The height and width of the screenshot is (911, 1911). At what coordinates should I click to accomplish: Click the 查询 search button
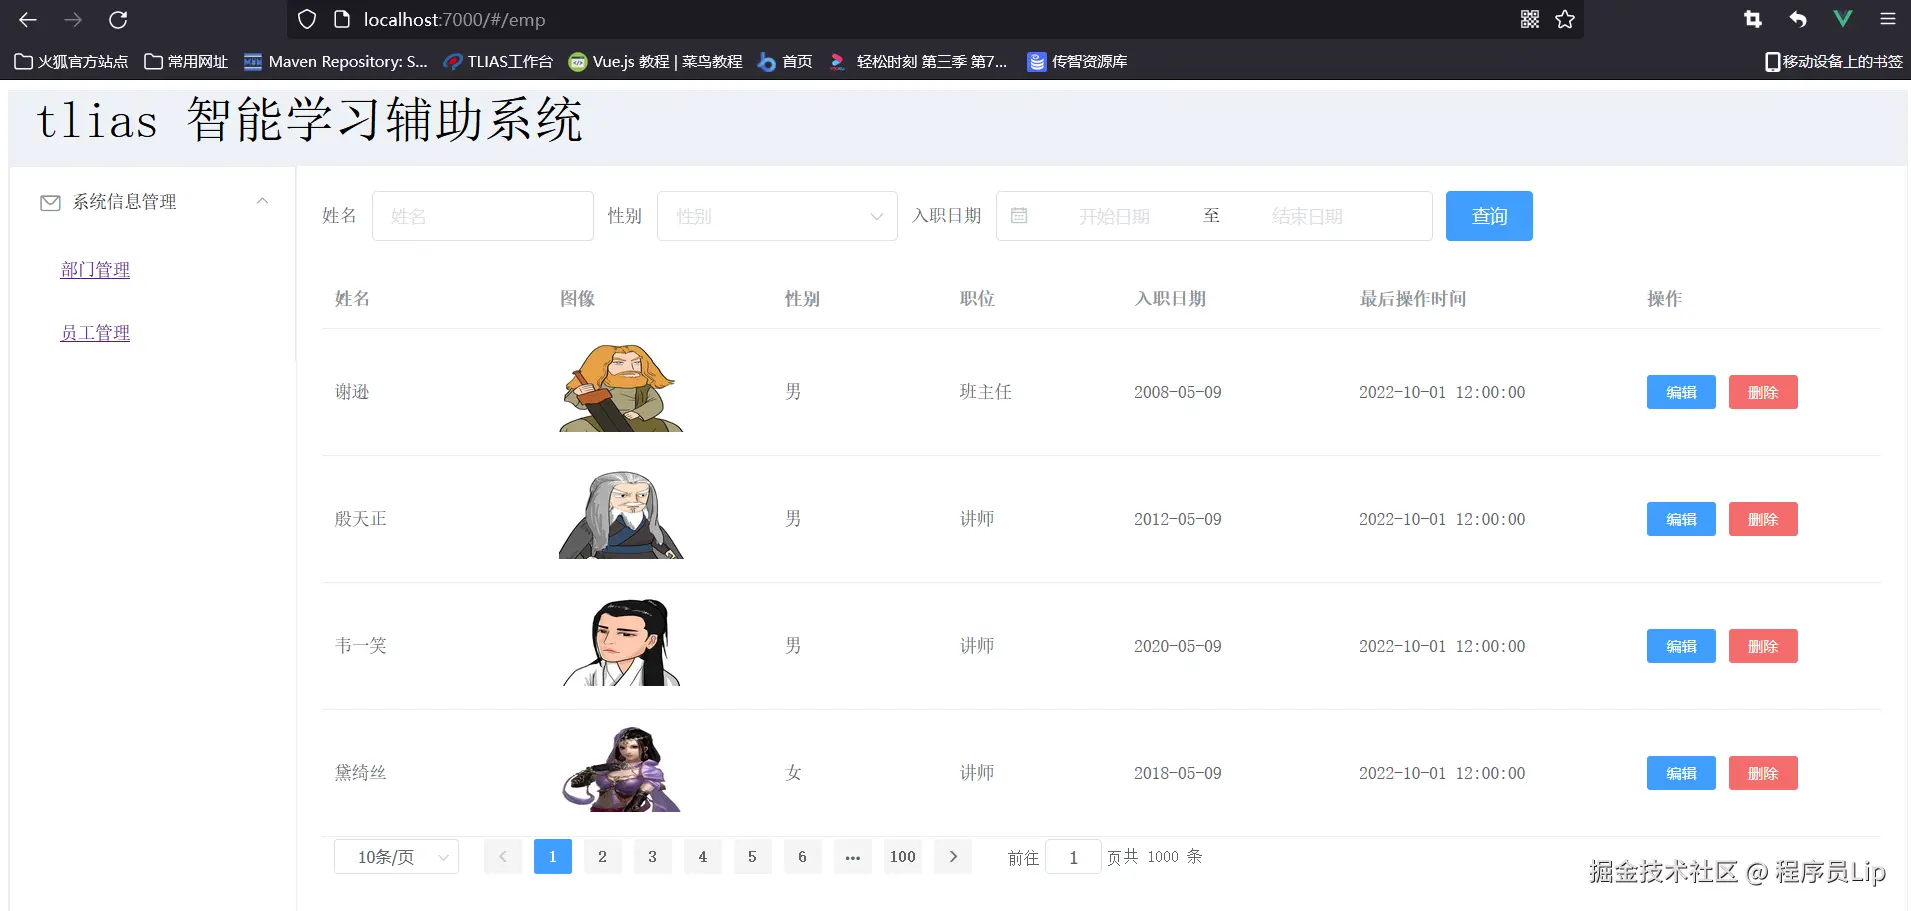[x=1489, y=216]
